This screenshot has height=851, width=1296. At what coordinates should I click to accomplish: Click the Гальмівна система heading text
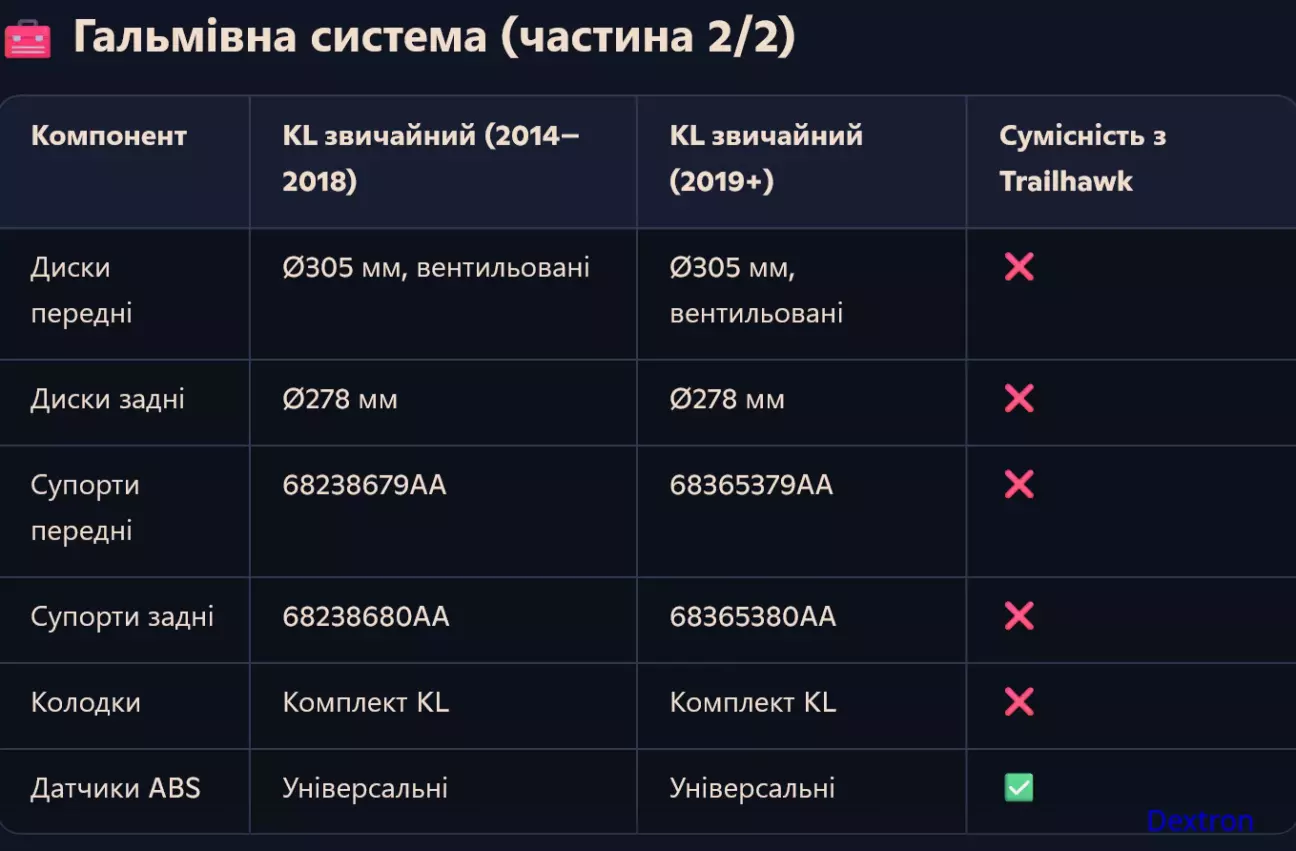pyautogui.click(x=280, y=38)
